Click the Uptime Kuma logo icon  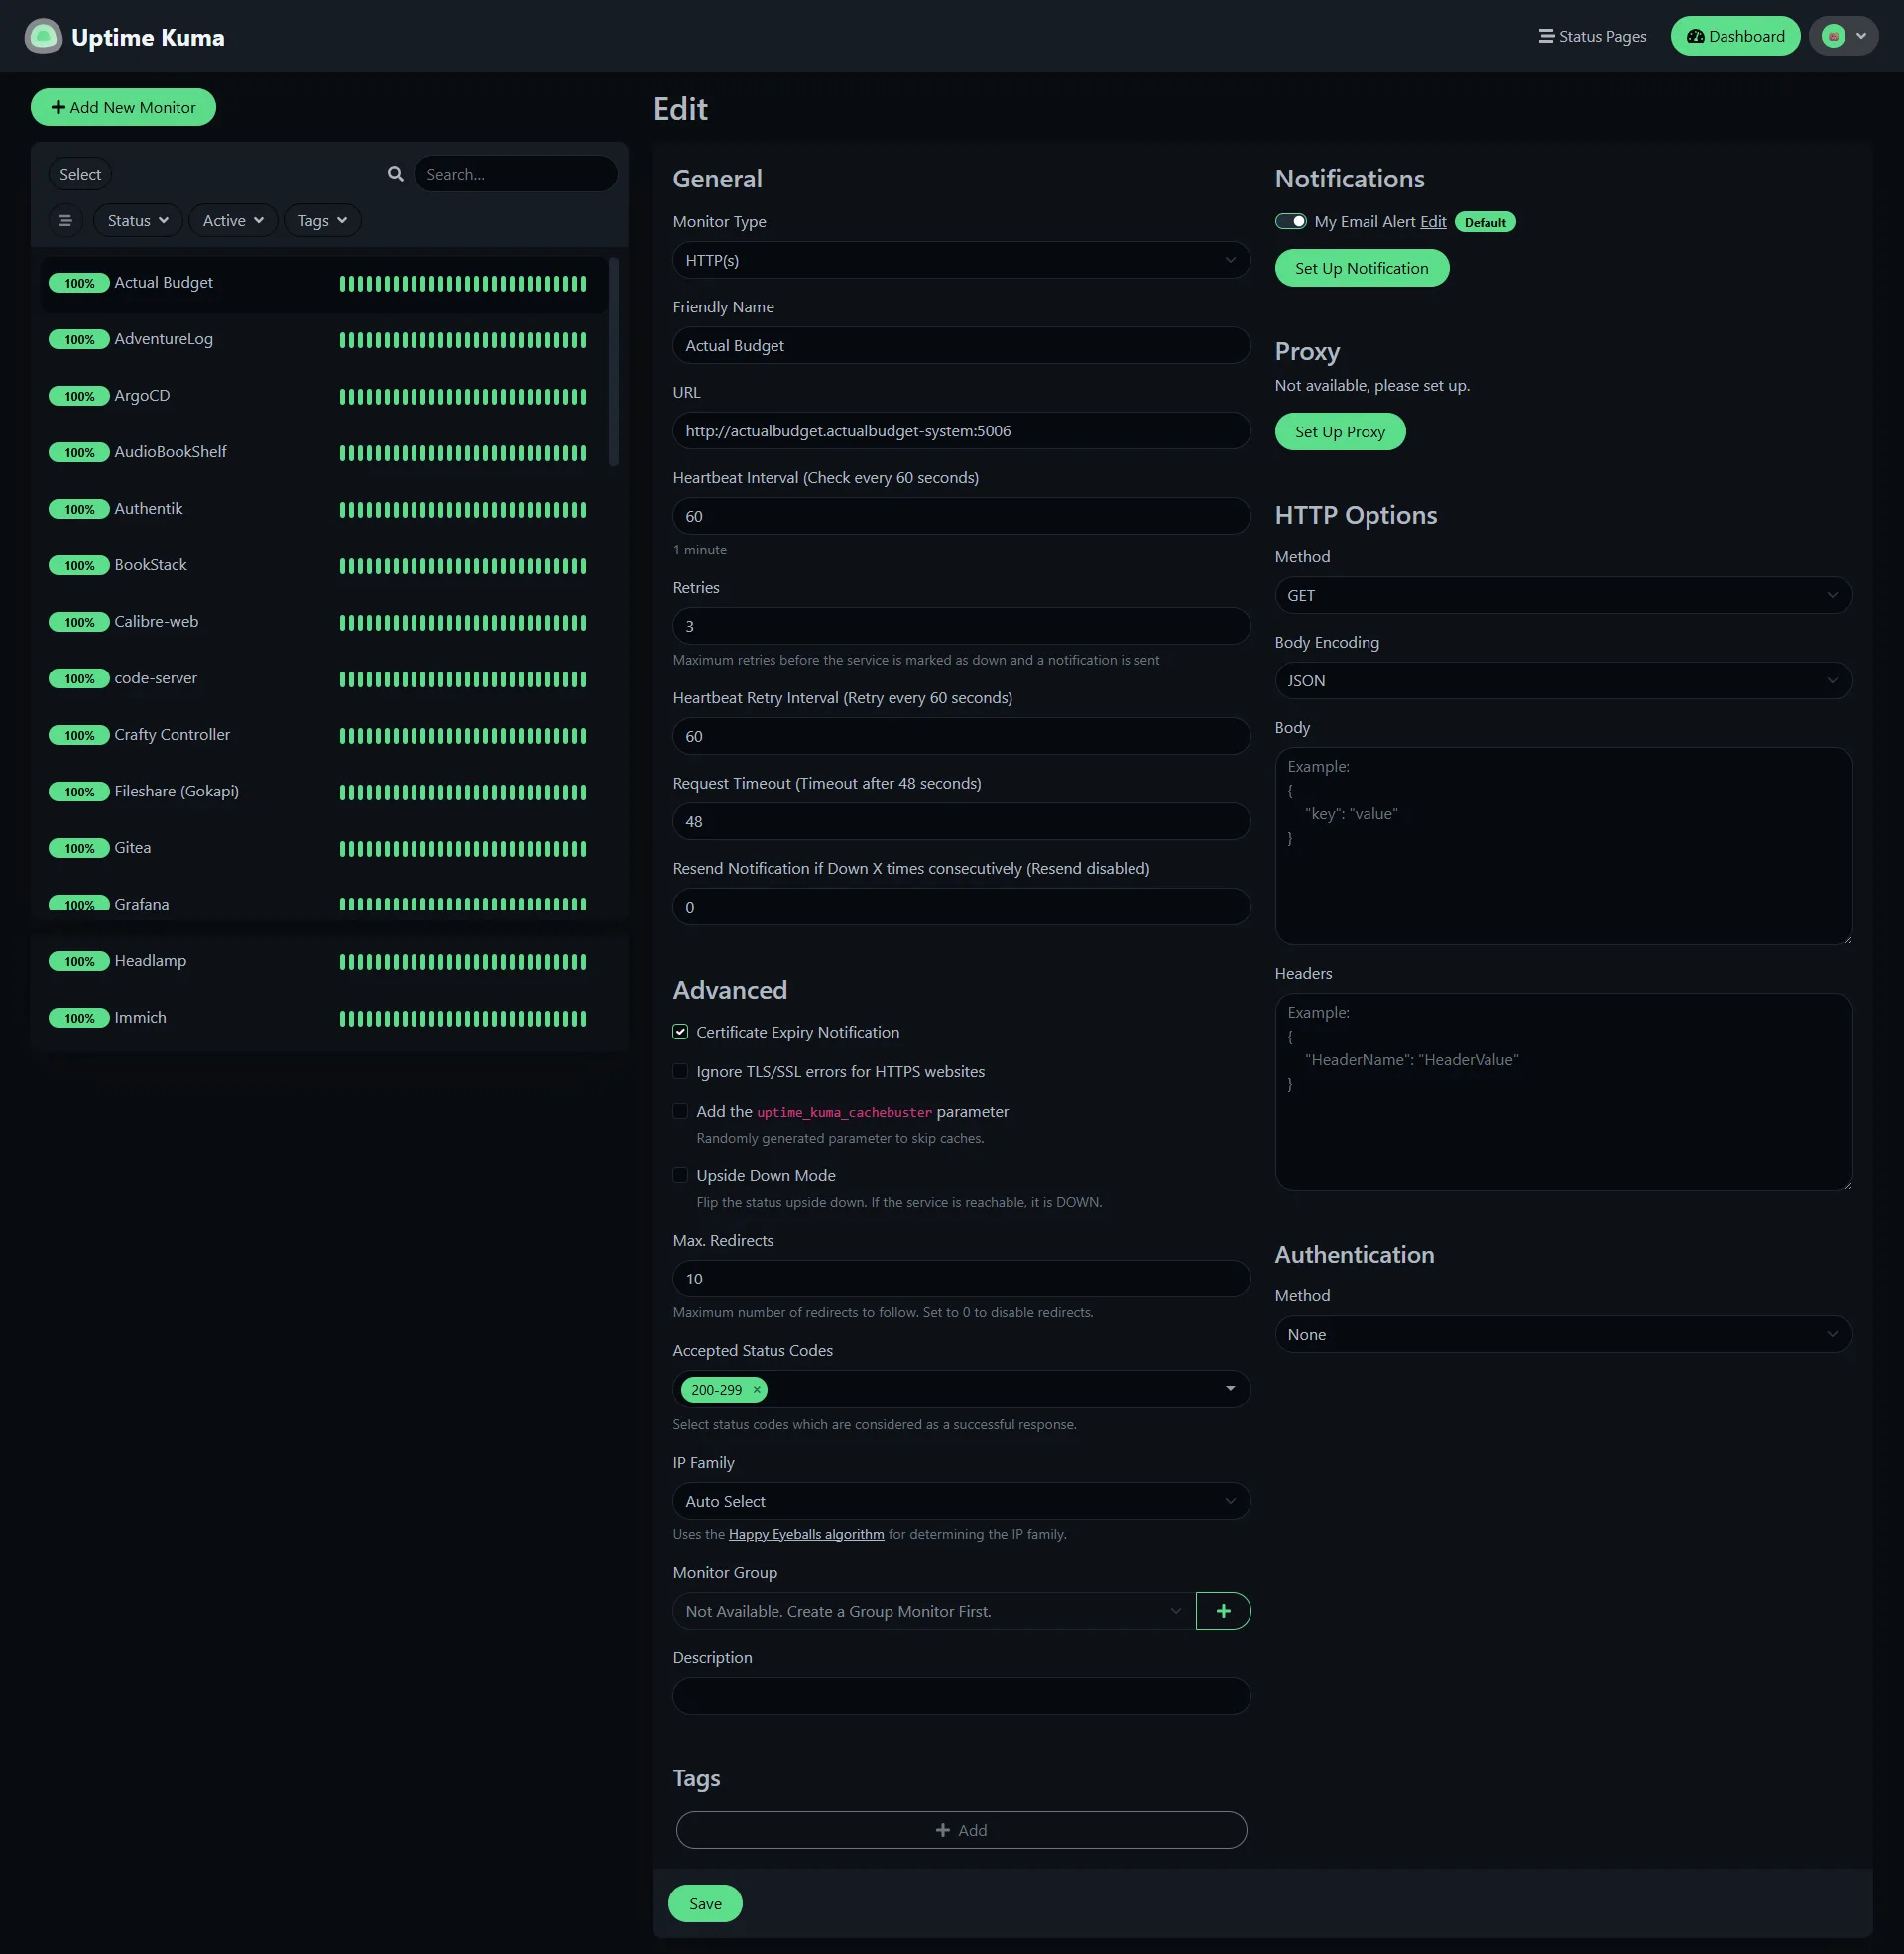43,37
